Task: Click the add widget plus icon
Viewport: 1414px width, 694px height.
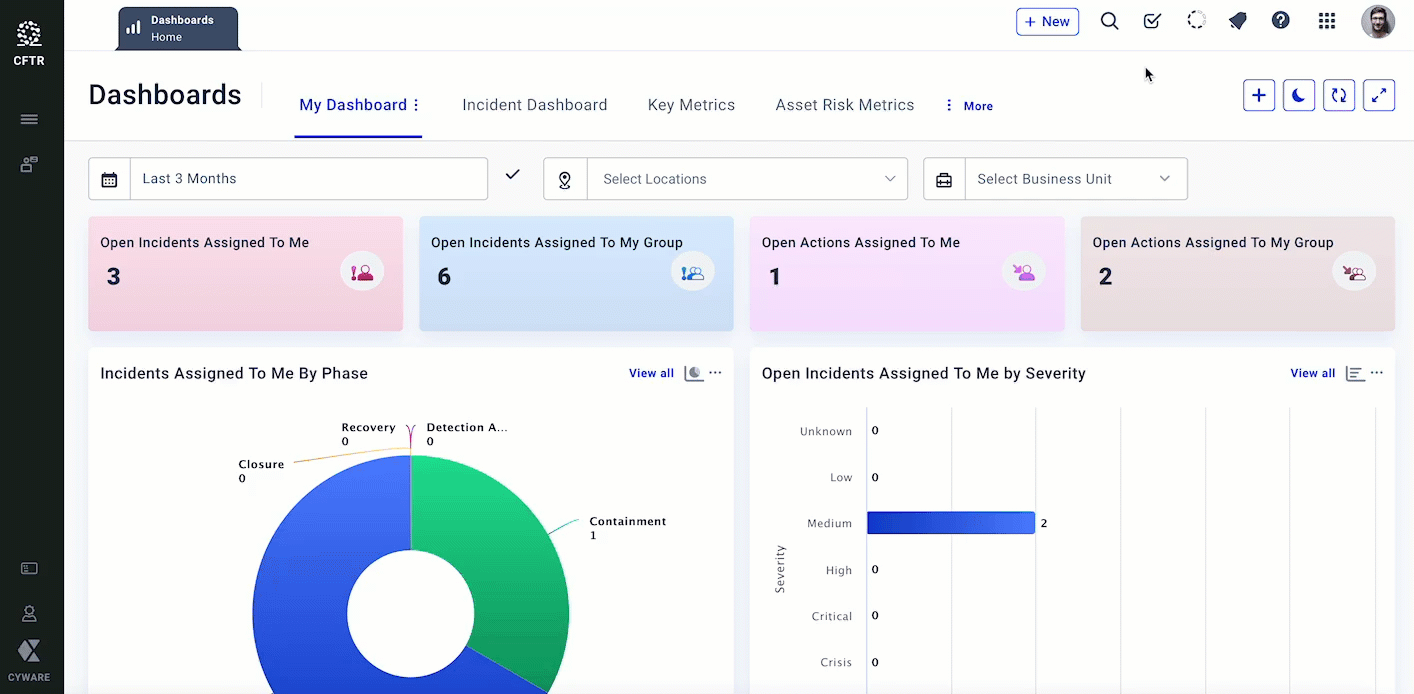Action: (1259, 96)
